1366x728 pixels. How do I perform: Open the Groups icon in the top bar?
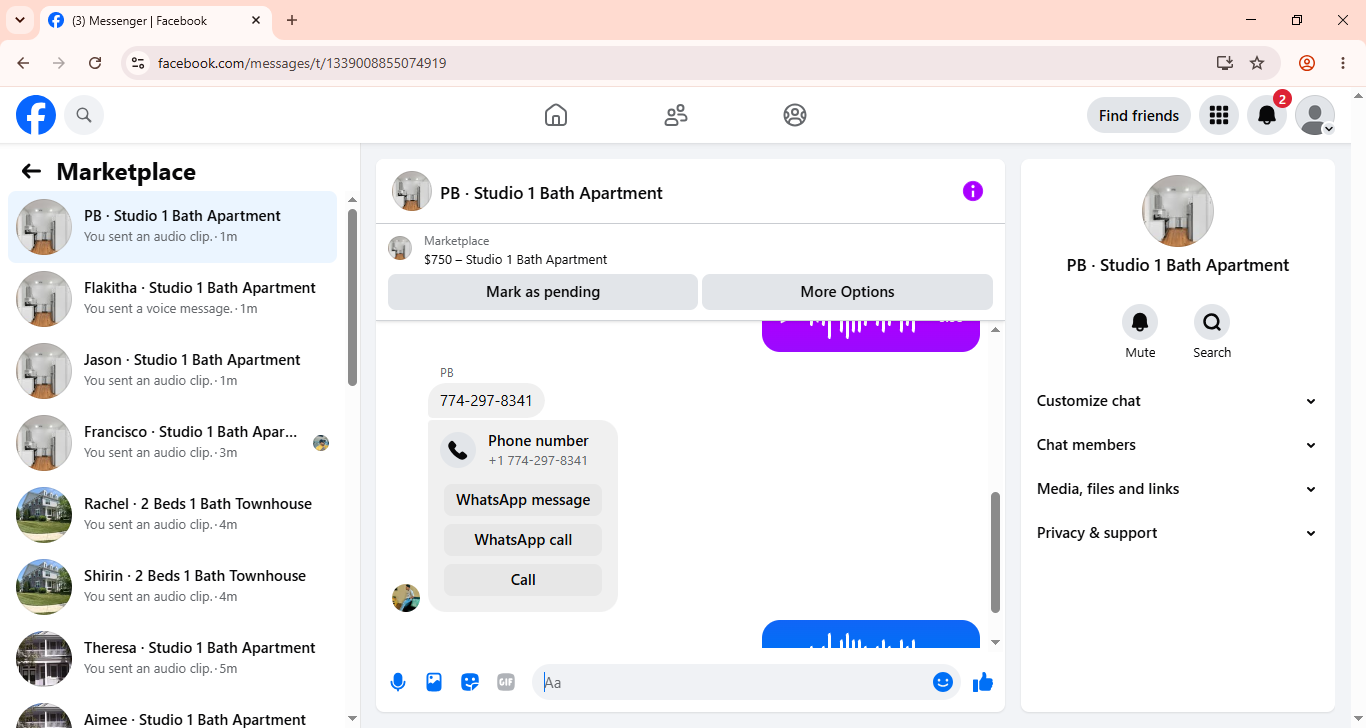coord(795,115)
